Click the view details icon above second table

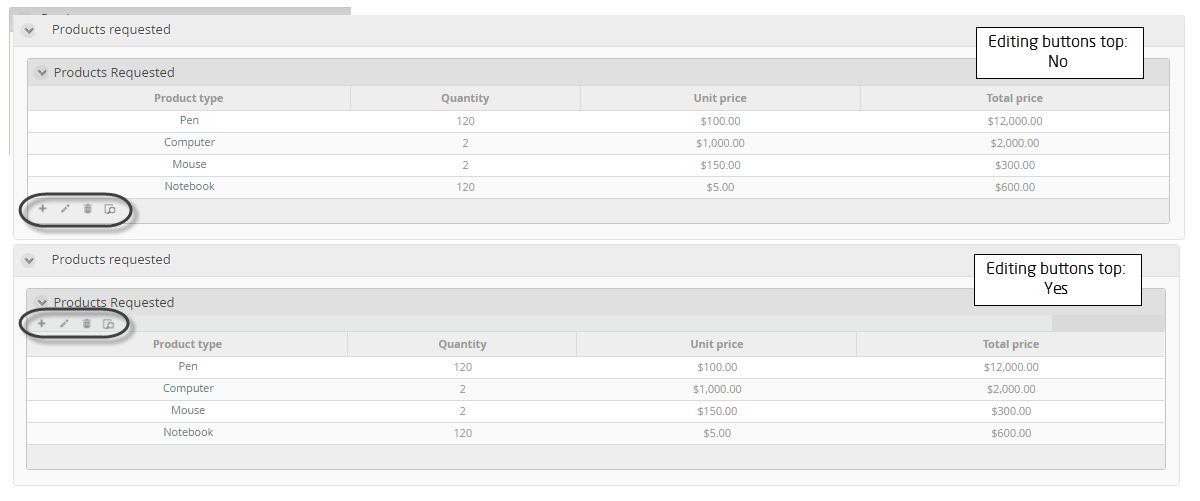[109, 324]
